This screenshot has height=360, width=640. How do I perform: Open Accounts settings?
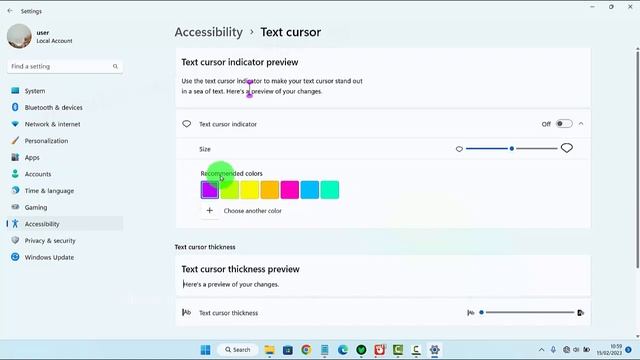coord(65,174)
